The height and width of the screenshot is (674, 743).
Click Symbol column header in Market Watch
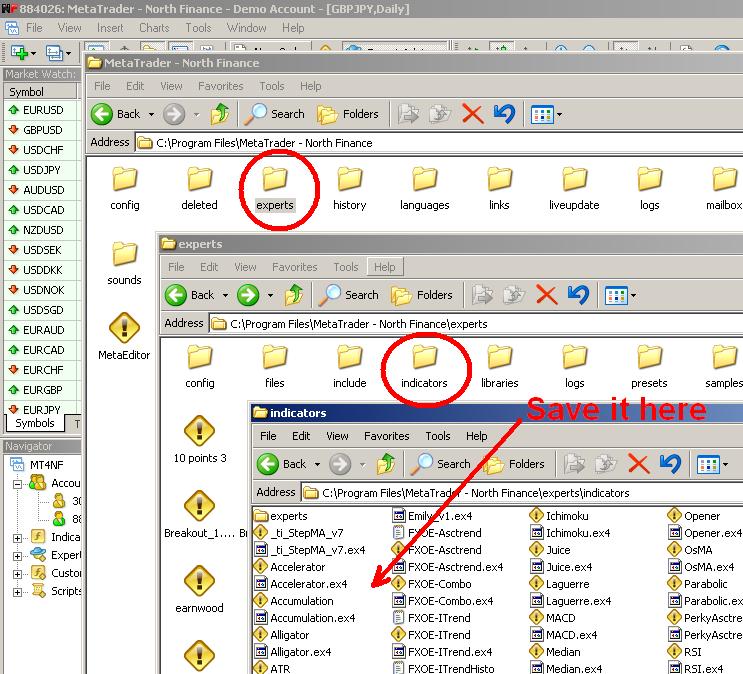(x=40, y=91)
